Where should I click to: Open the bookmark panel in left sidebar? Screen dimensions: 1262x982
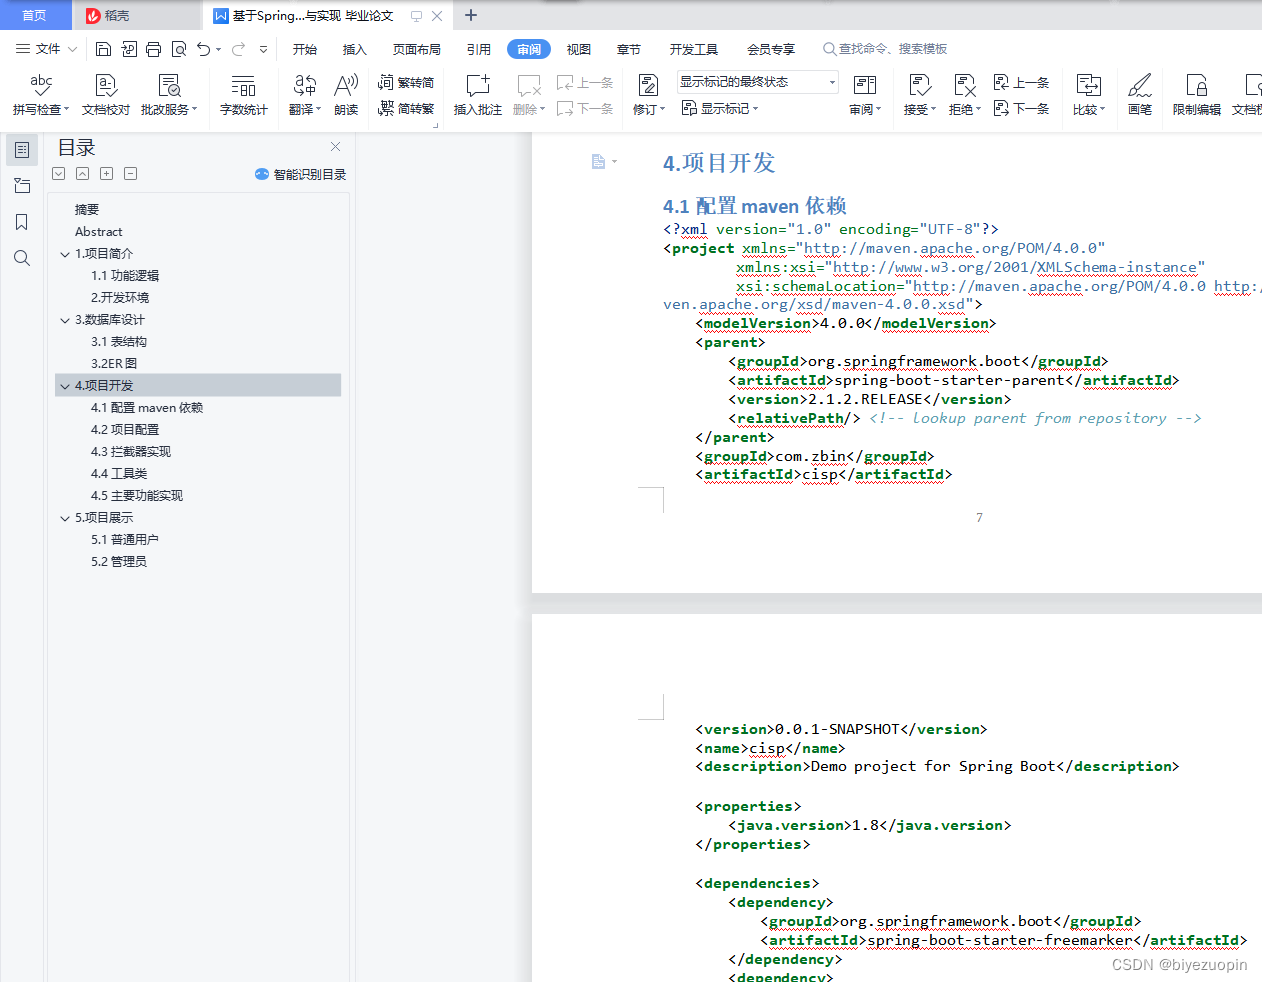click(22, 222)
